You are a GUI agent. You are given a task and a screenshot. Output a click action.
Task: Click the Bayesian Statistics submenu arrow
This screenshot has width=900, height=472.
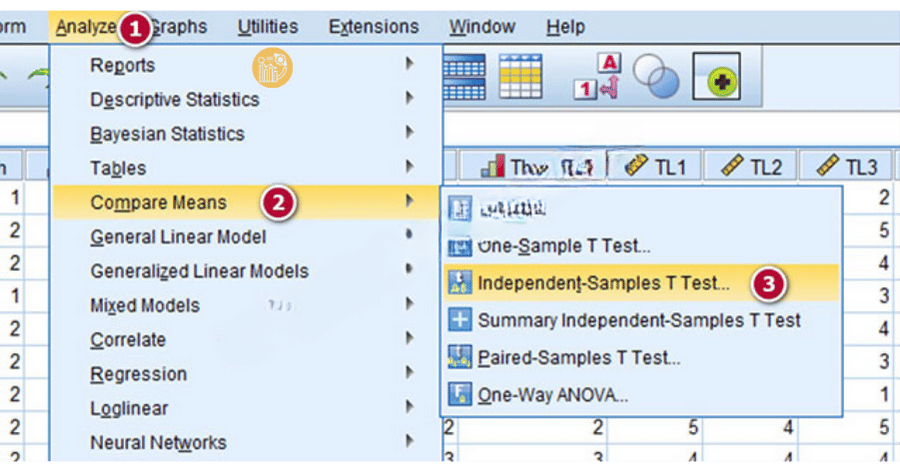[x=409, y=132]
